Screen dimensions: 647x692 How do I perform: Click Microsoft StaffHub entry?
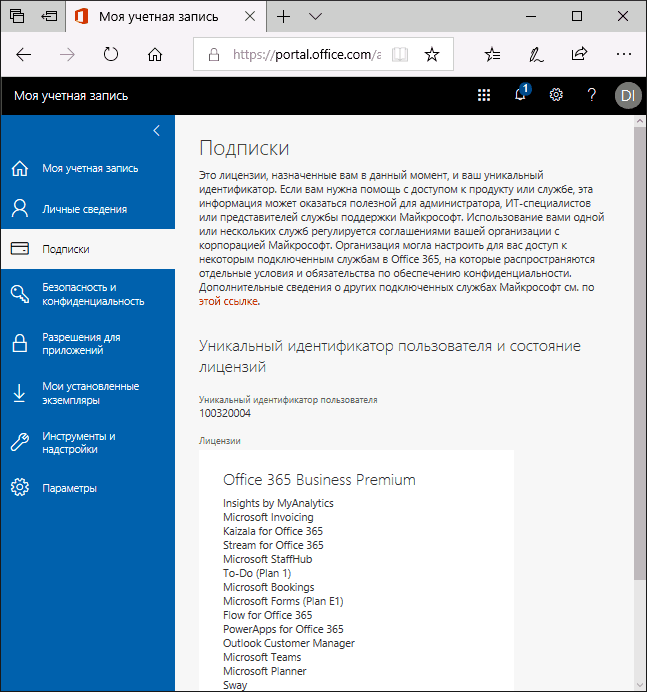click(267, 559)
